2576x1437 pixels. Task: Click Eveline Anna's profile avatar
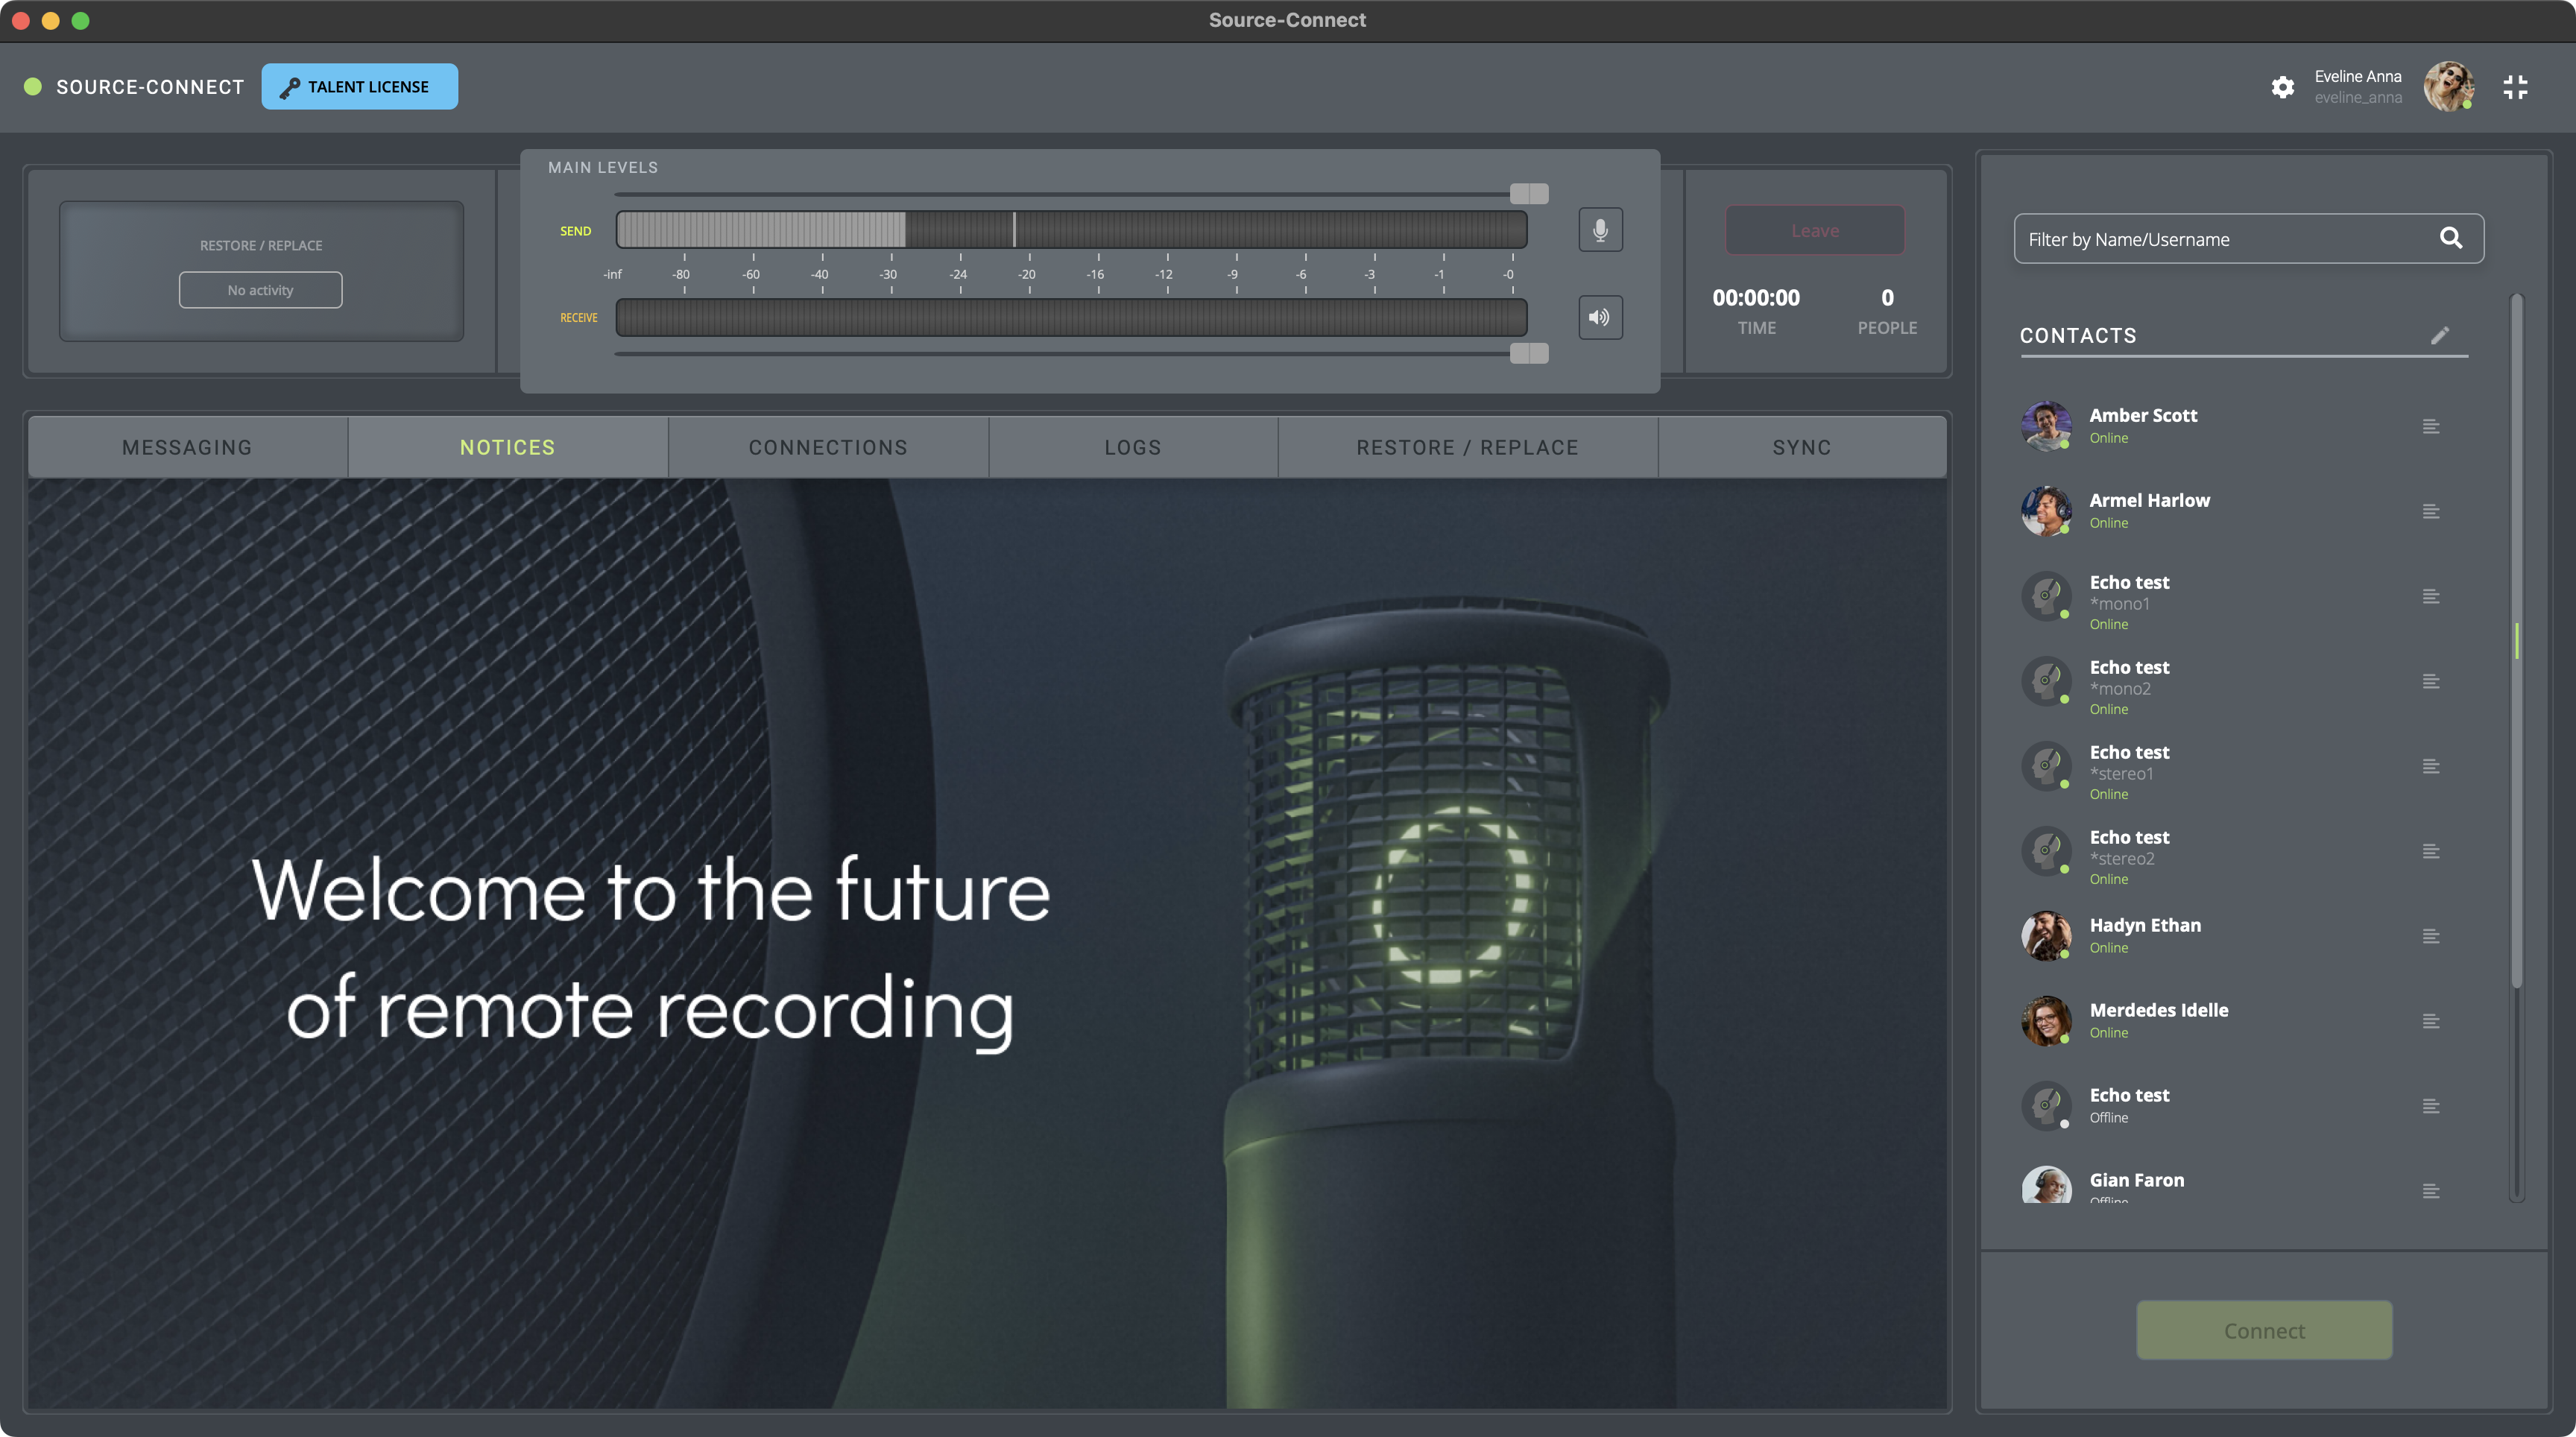[x=2448, y=86]
